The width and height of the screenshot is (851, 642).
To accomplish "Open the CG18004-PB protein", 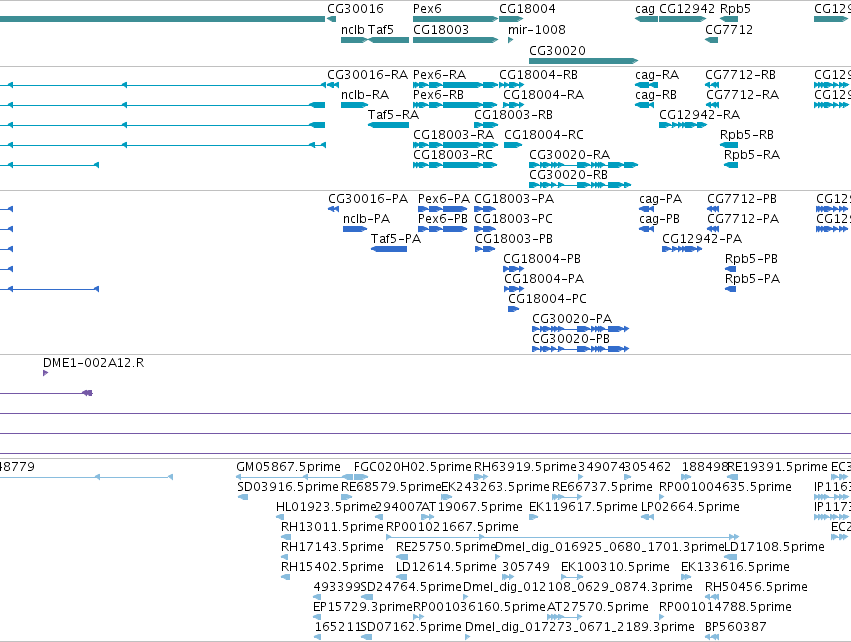I will pyautogui.click(x=513, y=269).
